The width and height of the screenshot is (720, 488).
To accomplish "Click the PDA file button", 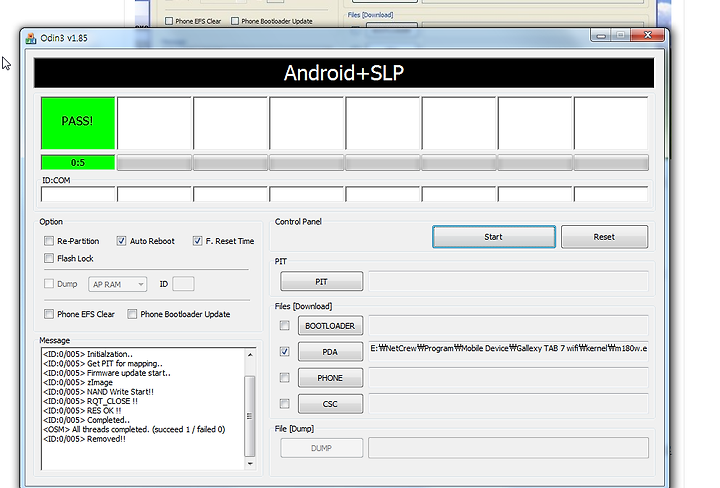I will (x=330, y=352).
